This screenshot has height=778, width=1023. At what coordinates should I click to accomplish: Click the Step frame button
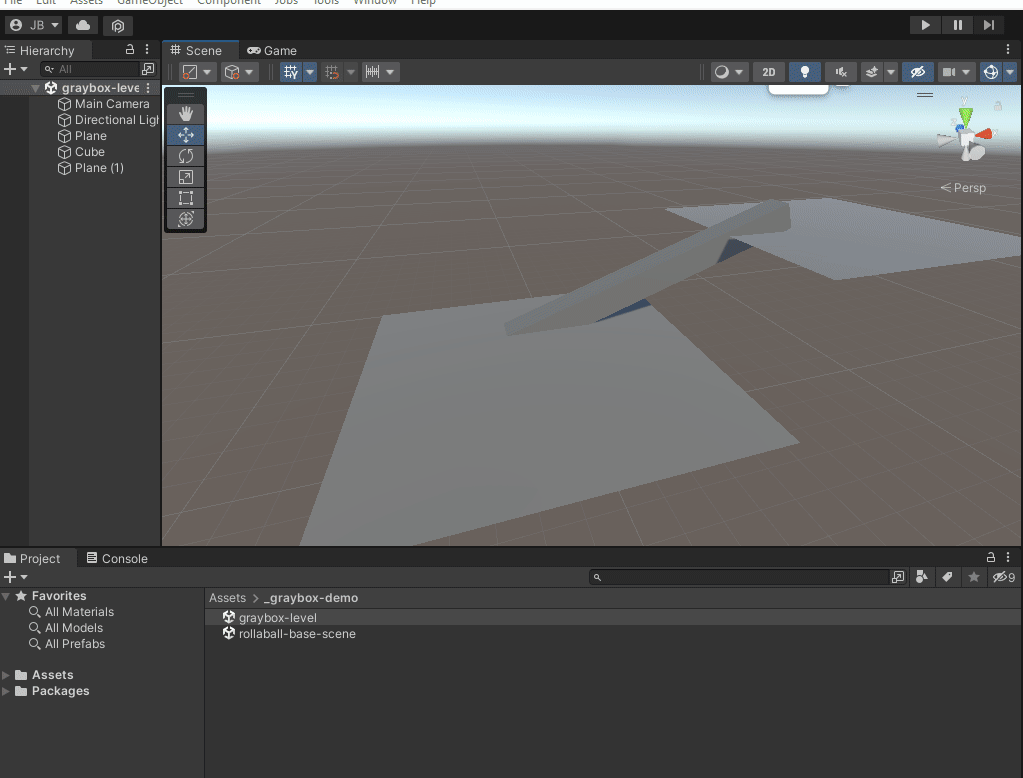click(989, 25)
